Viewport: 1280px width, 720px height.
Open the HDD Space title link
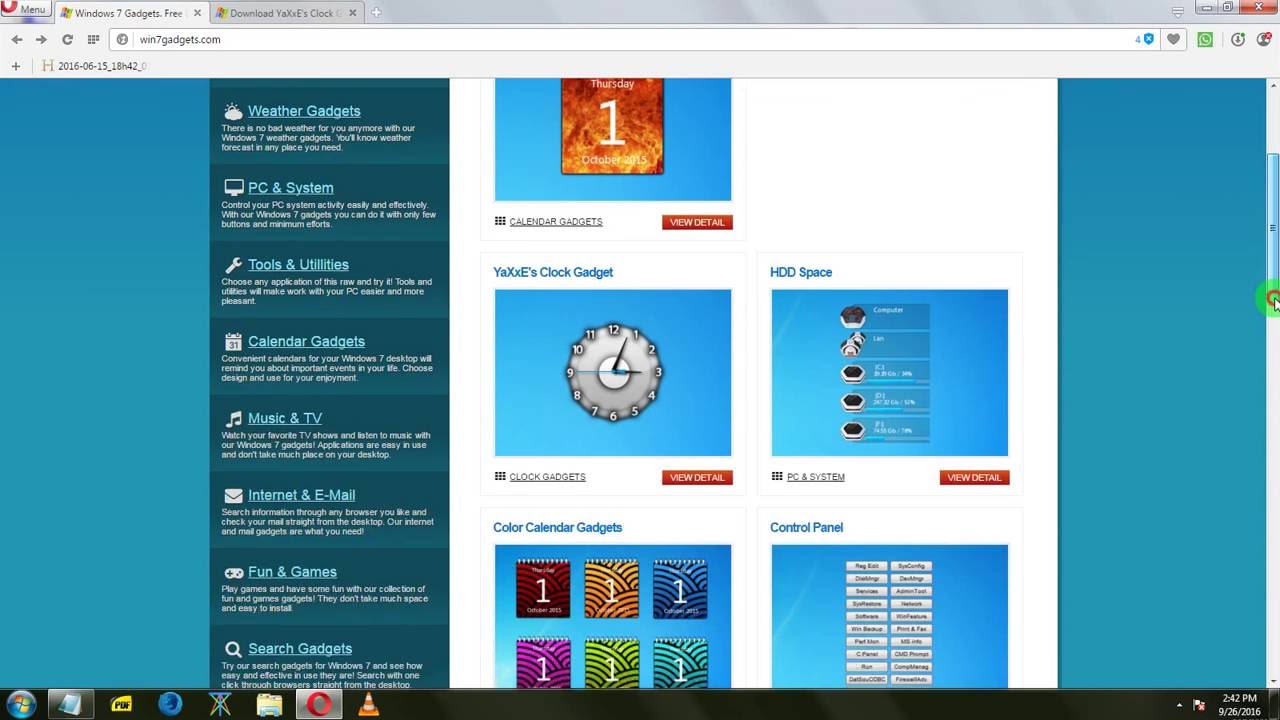(x=801, y=272)
